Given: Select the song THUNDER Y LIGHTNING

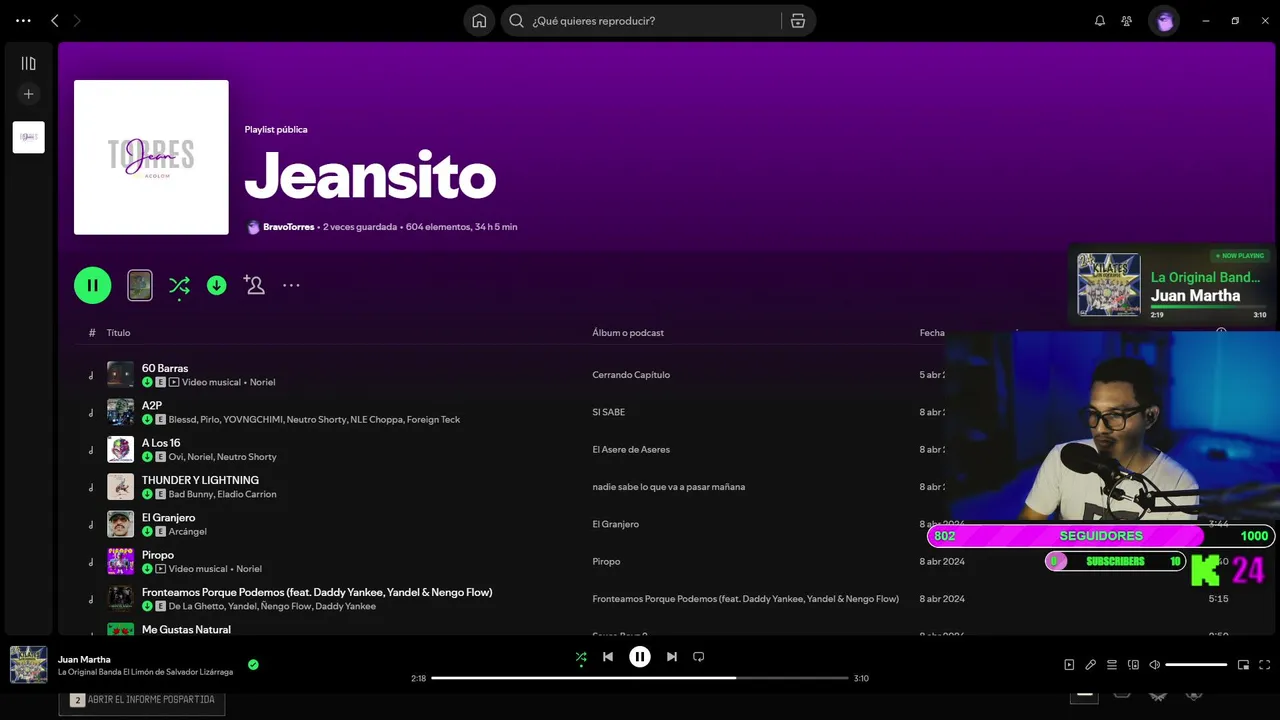Looking at the screenshot, I should (x=200, y=480).
